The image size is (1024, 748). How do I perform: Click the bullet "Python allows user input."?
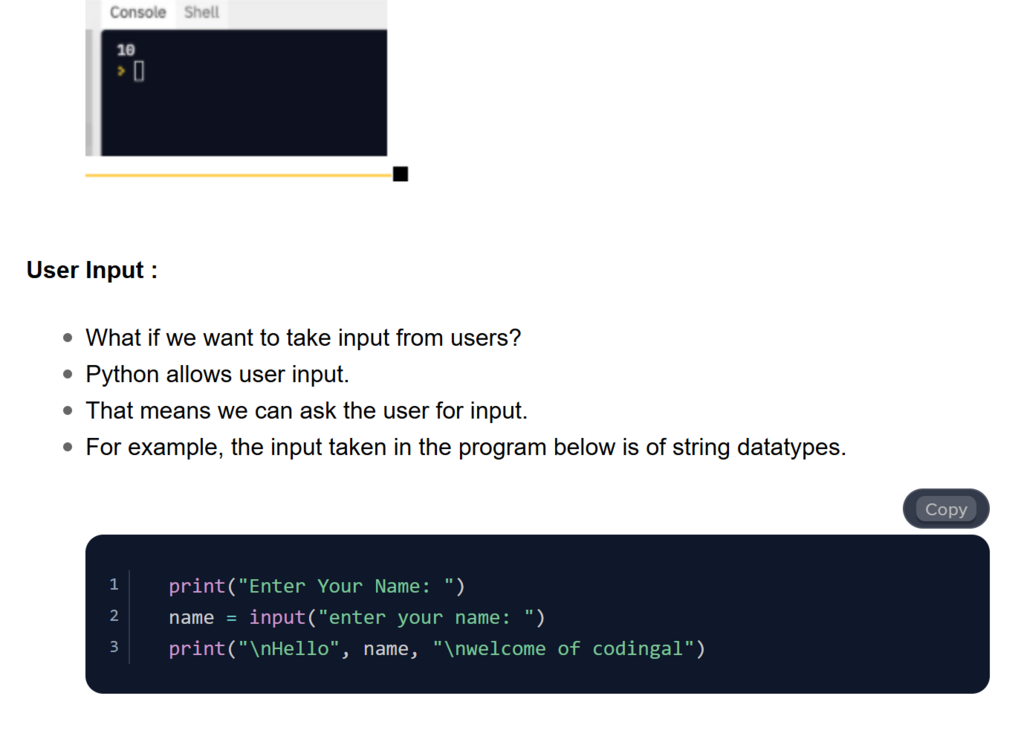click(x=217, y=375)
